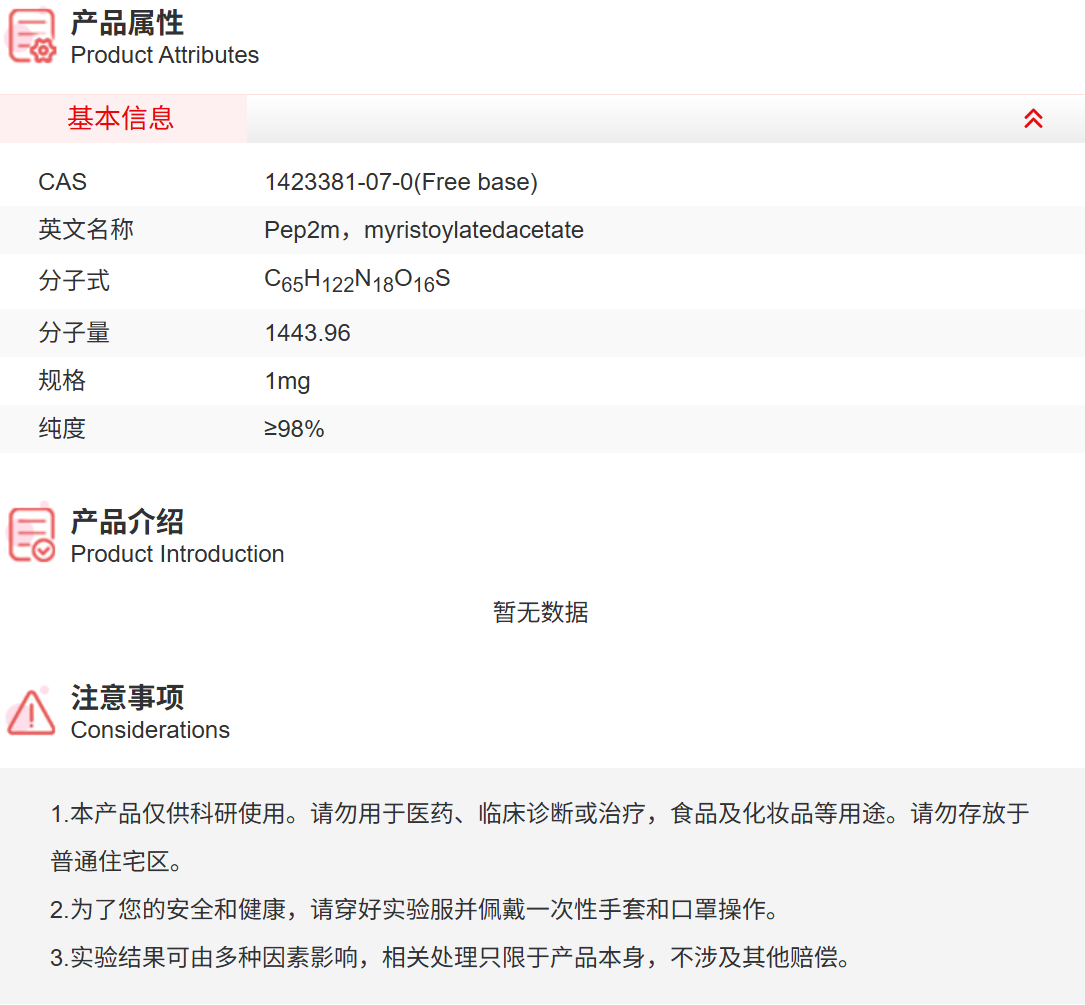Click the 注意事项 heading
1085x1005 pixels.
(127, 697)
